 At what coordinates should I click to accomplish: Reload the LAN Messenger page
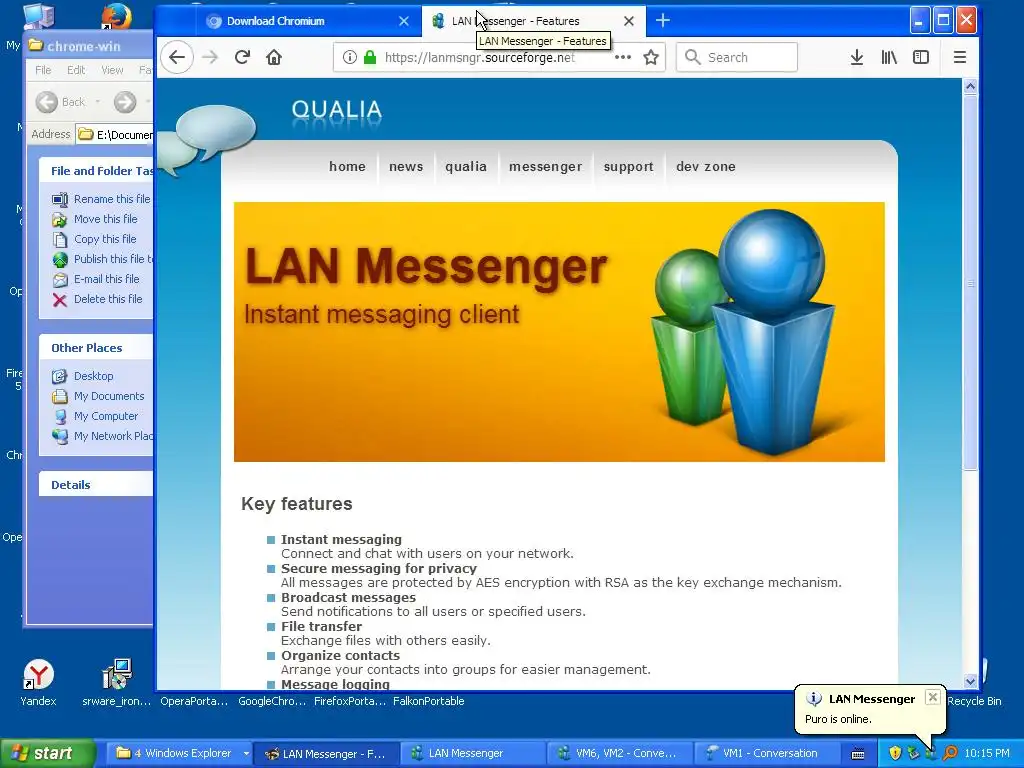242,57
